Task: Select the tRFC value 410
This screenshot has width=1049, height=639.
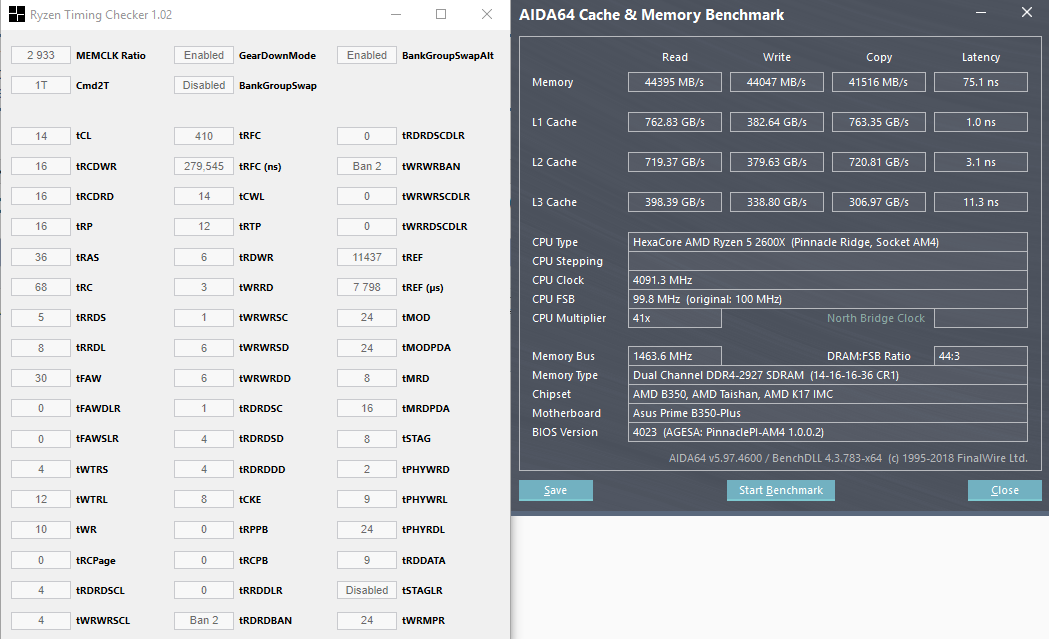Action: point(204,136)
